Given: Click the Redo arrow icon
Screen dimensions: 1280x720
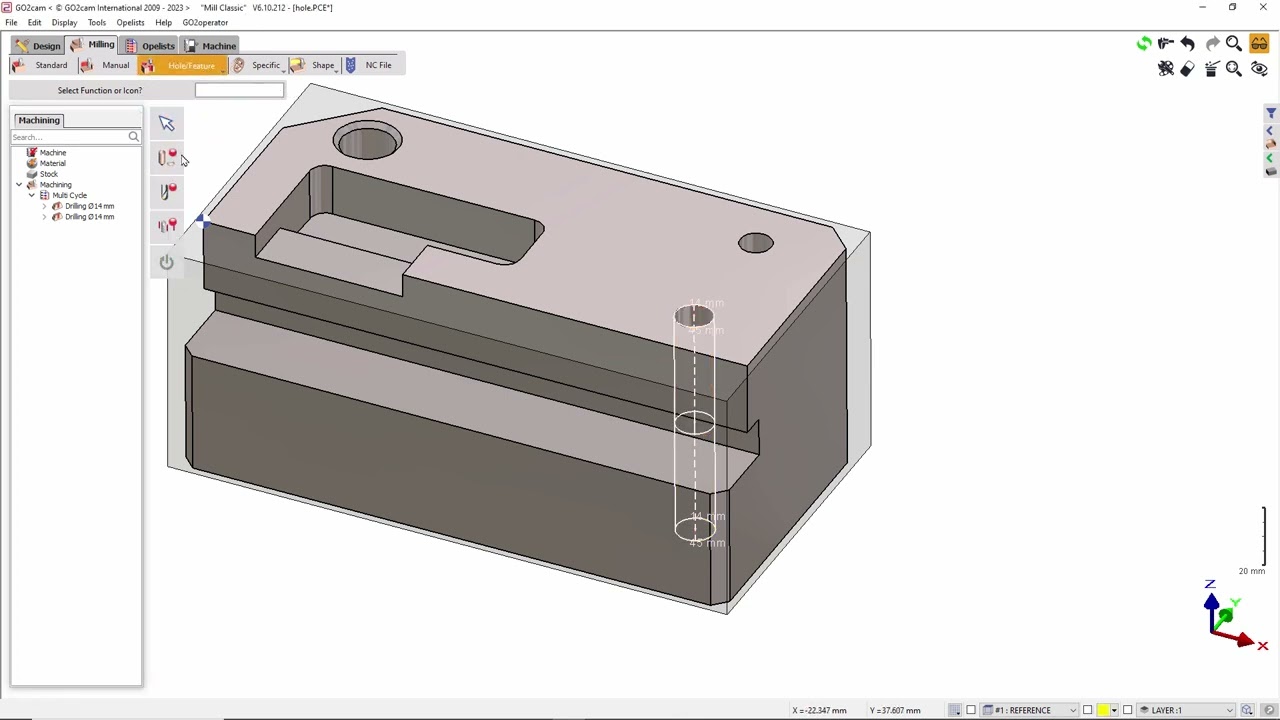Looking at the screenshot, I should (x=1212, y=44).
